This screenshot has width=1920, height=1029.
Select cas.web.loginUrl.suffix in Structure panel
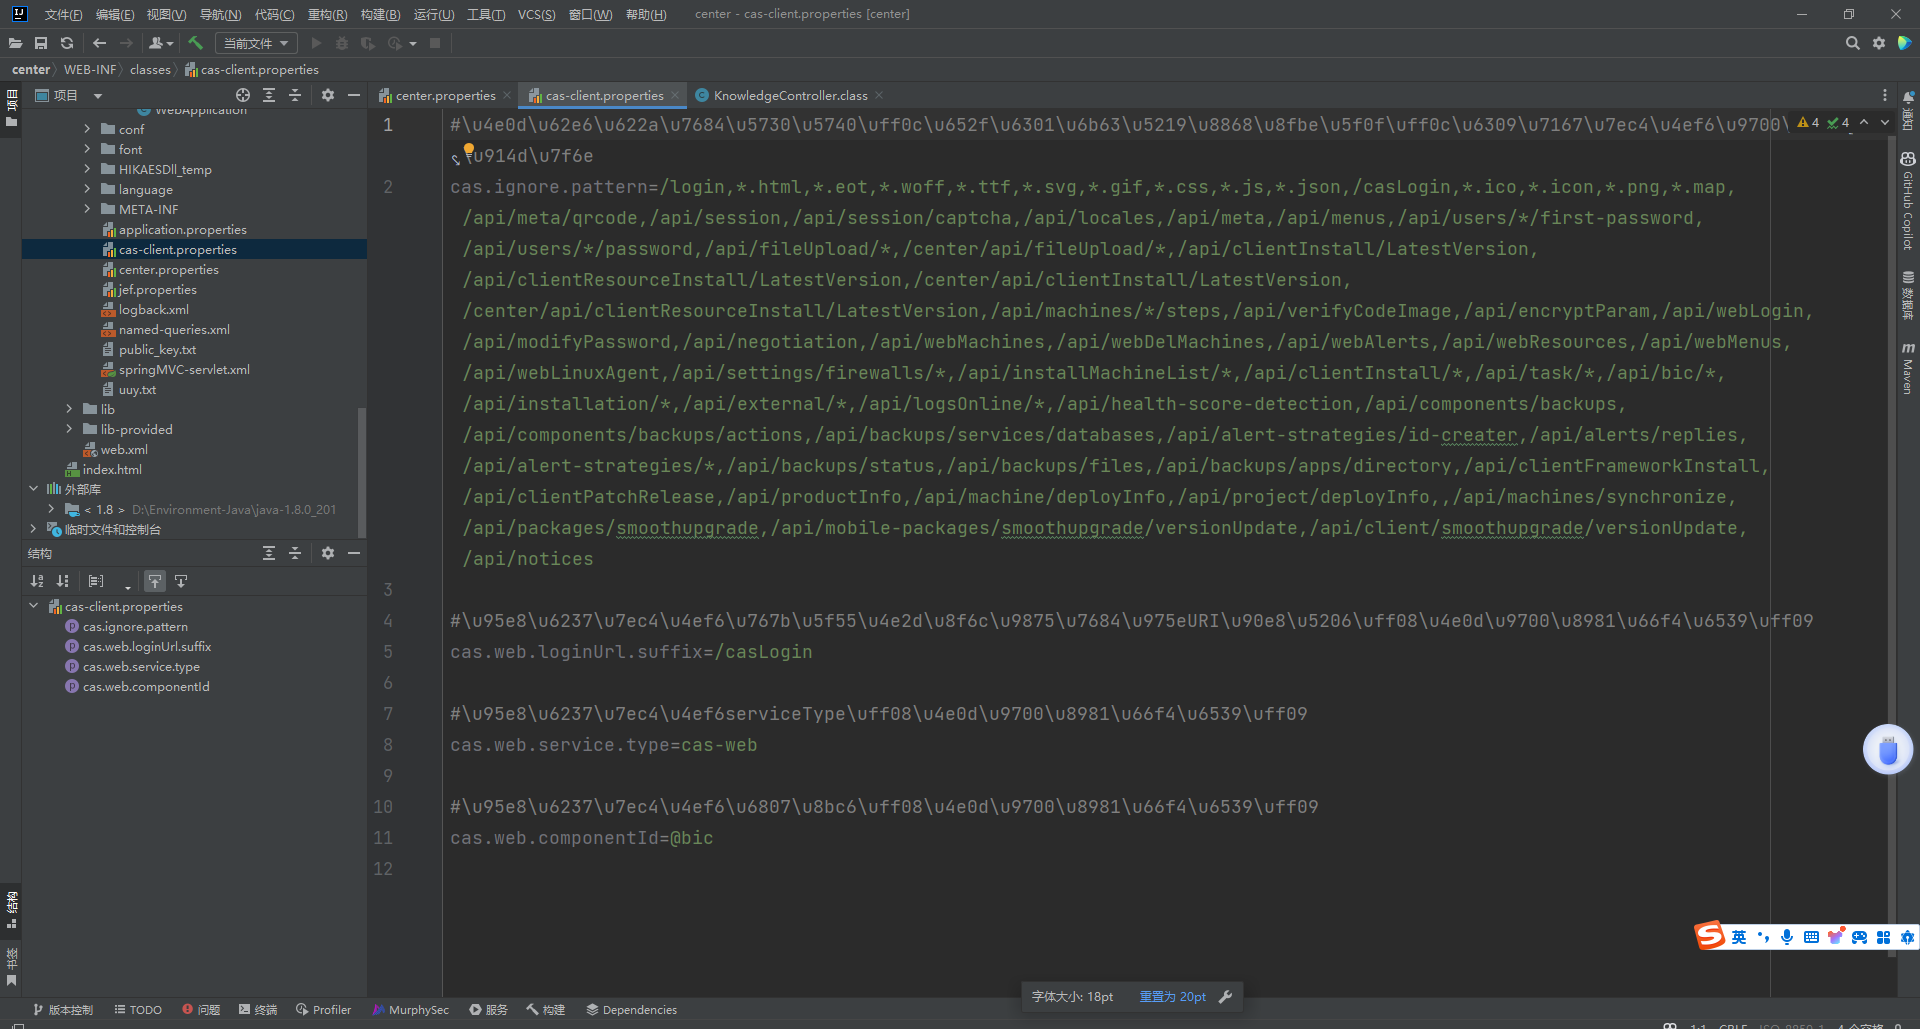tap(147, 646)
